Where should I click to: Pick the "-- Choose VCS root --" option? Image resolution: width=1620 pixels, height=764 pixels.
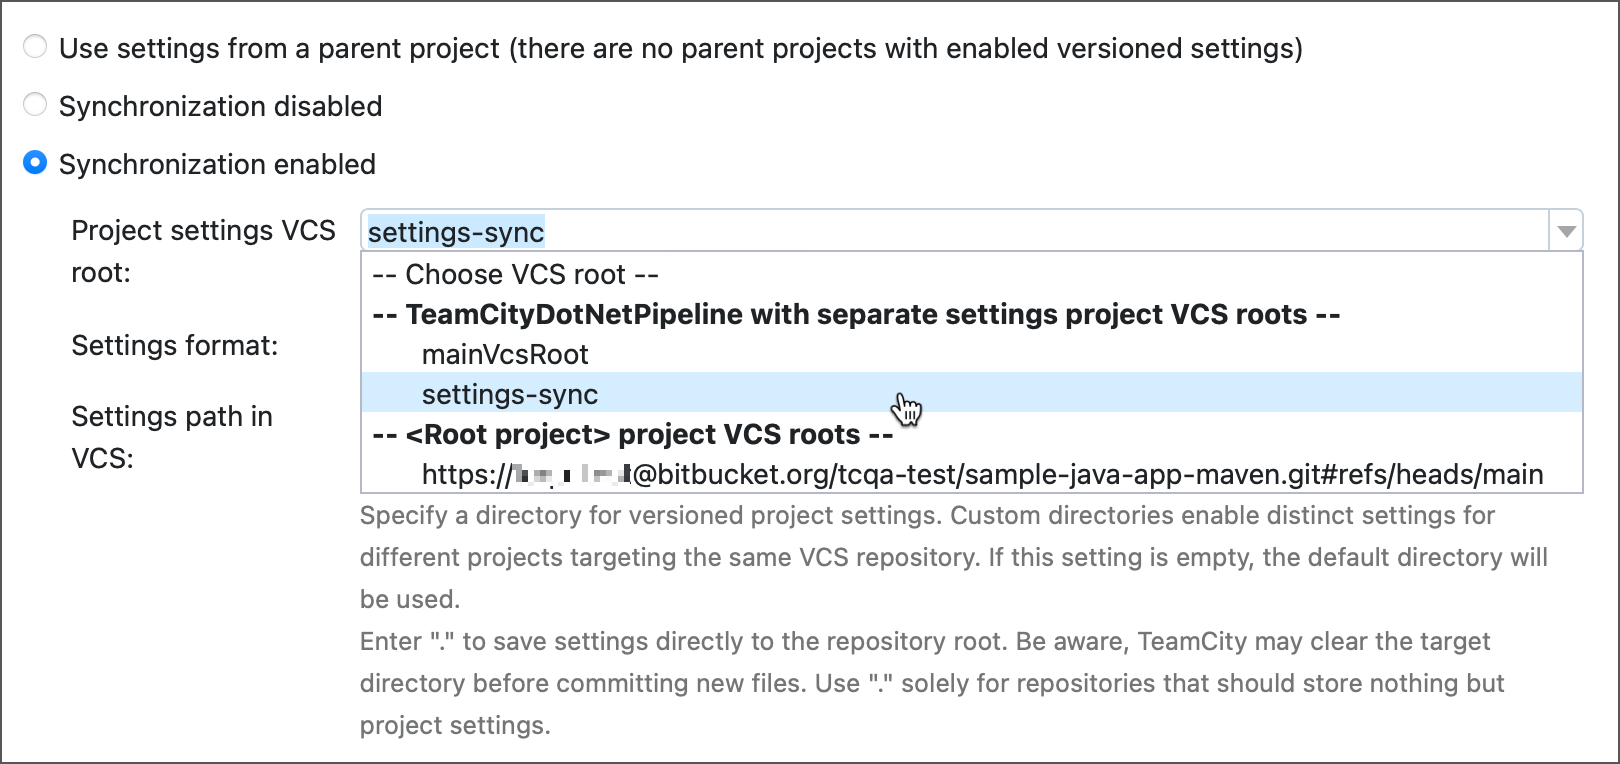pyautogui.click(x=515, y=274)
